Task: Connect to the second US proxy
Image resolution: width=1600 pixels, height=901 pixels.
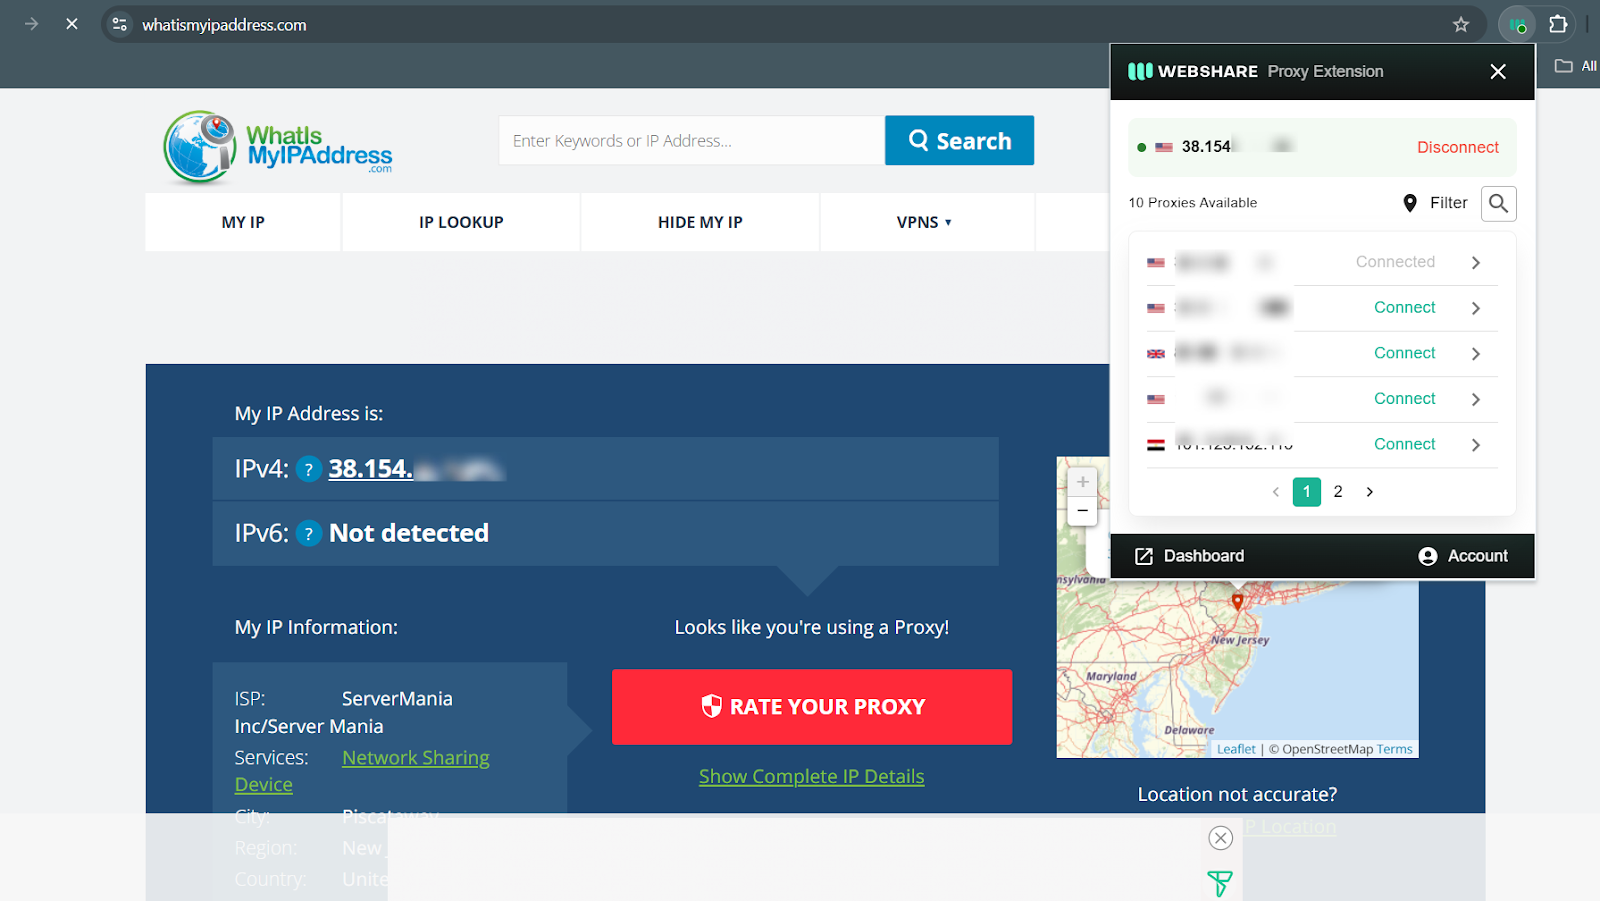Action: click(1404, 307)
